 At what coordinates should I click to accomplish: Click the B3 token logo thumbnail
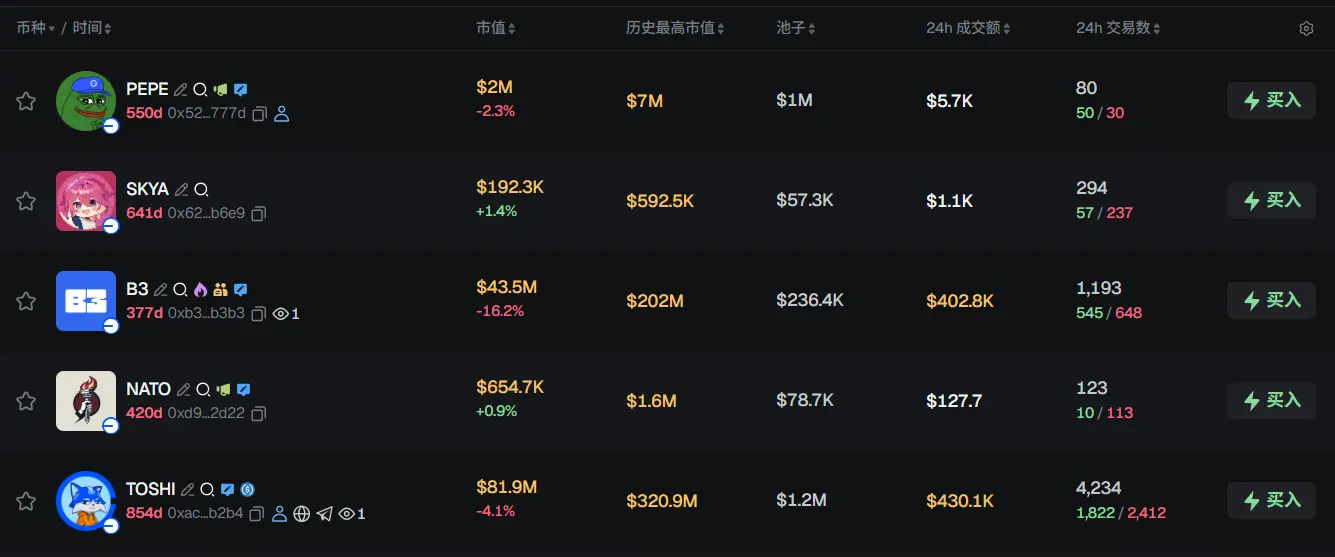[86, 300]
